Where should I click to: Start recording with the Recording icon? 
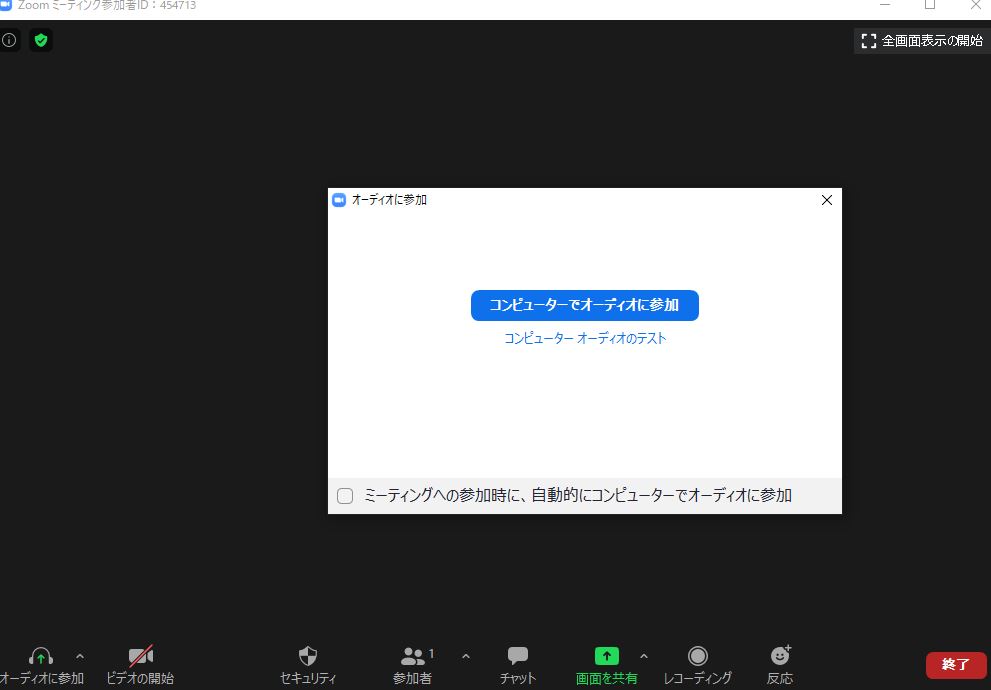pos(698,657)
